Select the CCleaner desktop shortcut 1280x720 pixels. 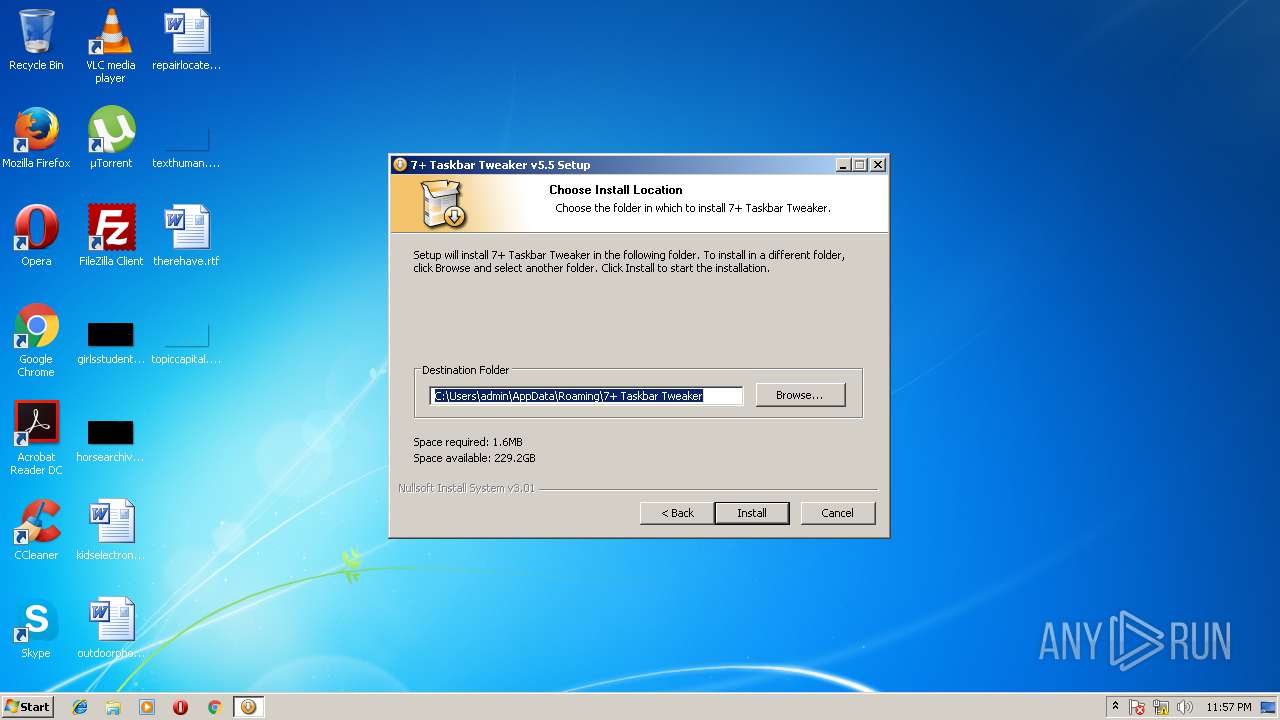(36, 530)
